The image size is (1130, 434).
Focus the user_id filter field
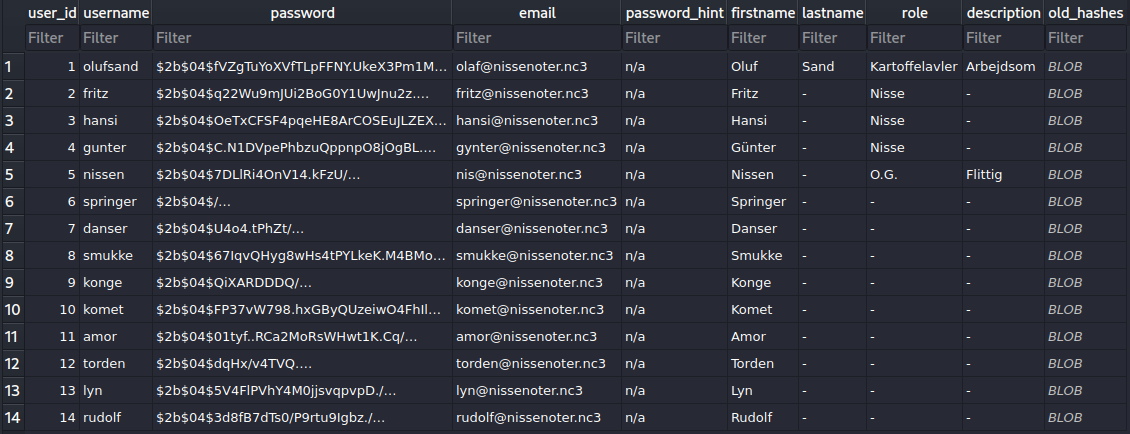51,39
